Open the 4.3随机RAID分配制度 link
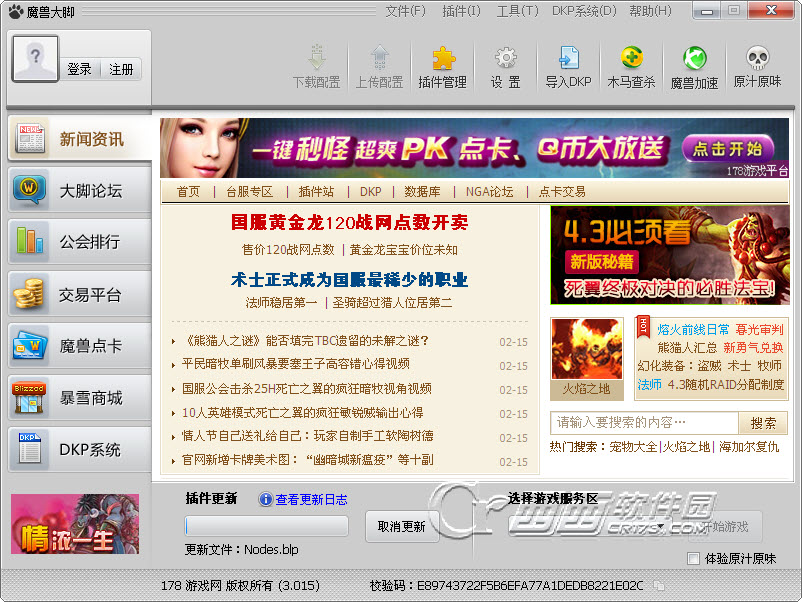The width and height of the screenshot is (802, 602). (x=726, y=385)
